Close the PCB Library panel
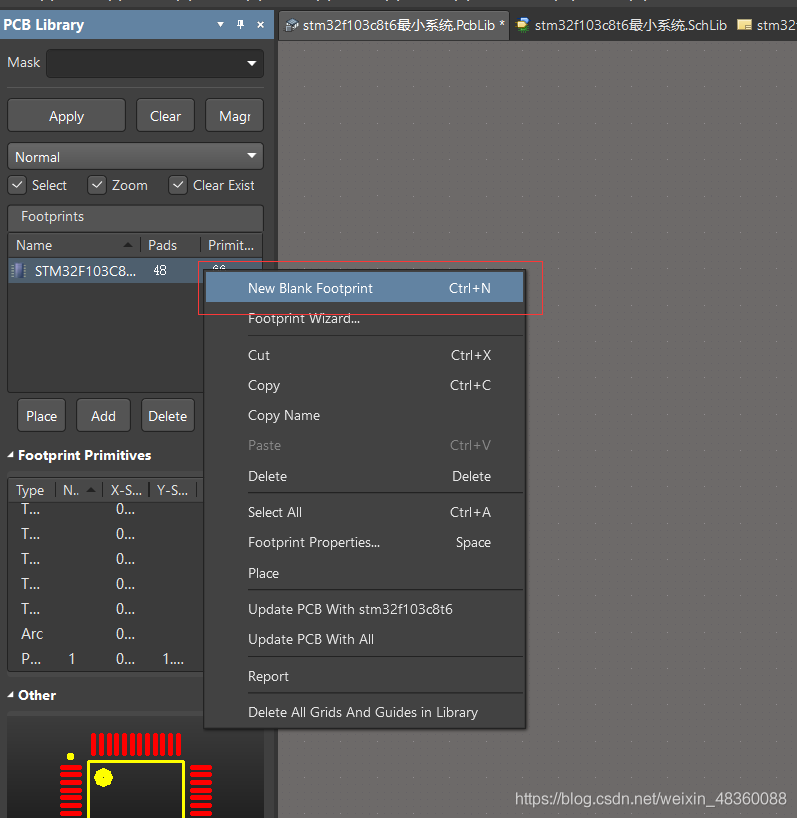 click(260, 25)
